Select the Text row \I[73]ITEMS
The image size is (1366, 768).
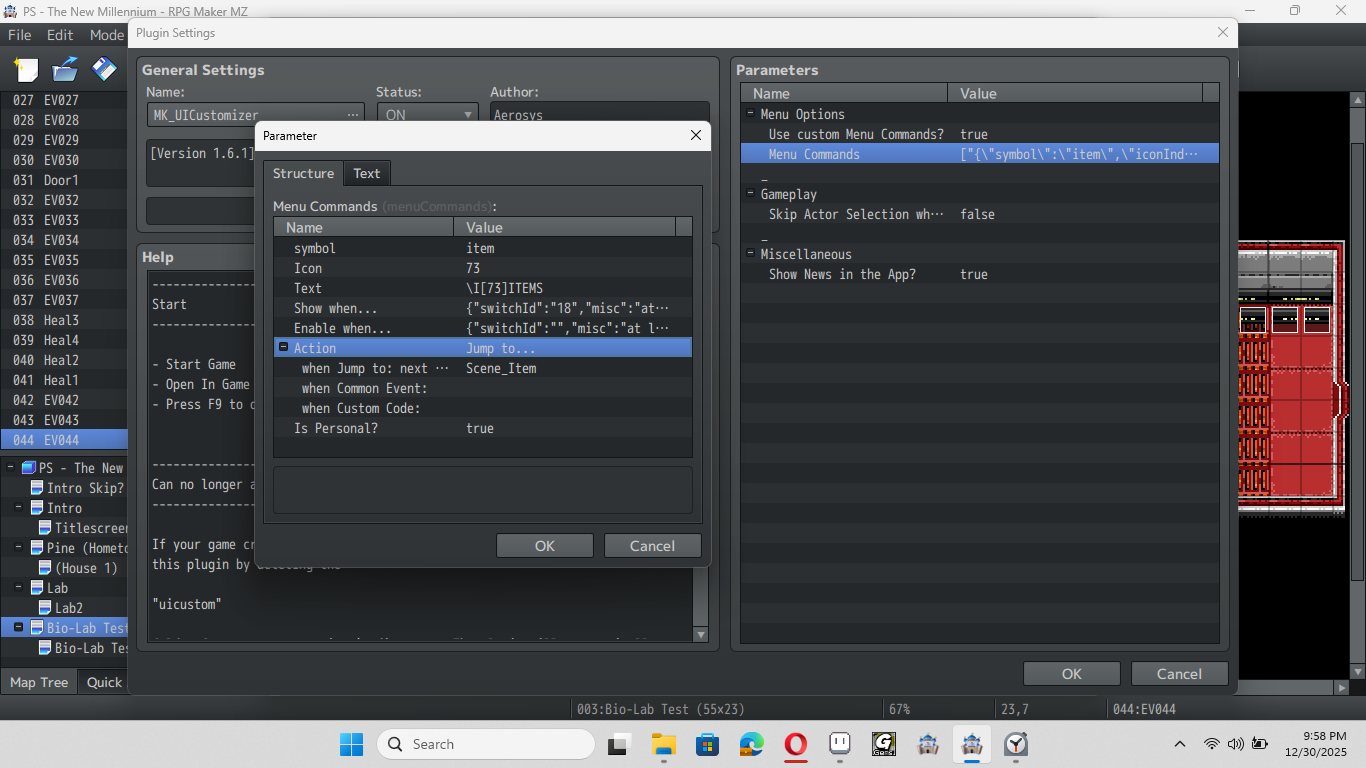[x=483, y=288]
